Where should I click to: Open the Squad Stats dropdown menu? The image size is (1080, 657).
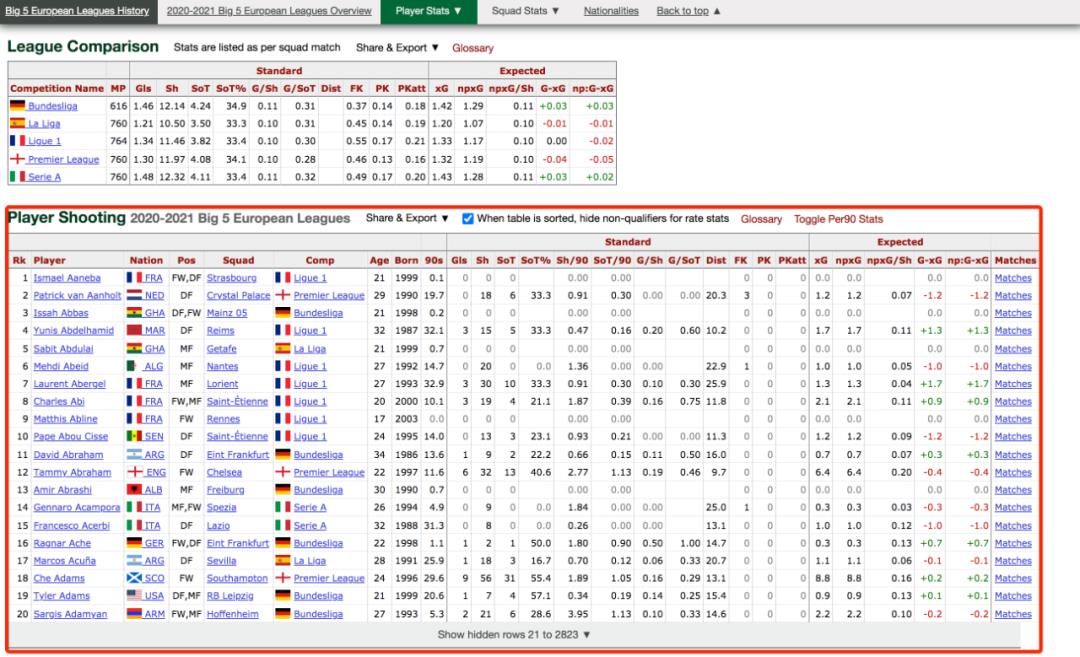[525, 11]
